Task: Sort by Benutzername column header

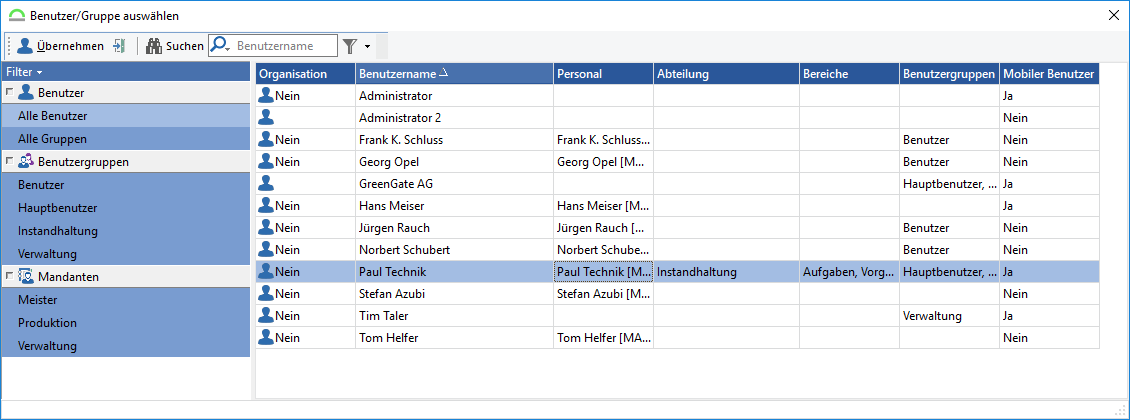Action: pos(455,73)
